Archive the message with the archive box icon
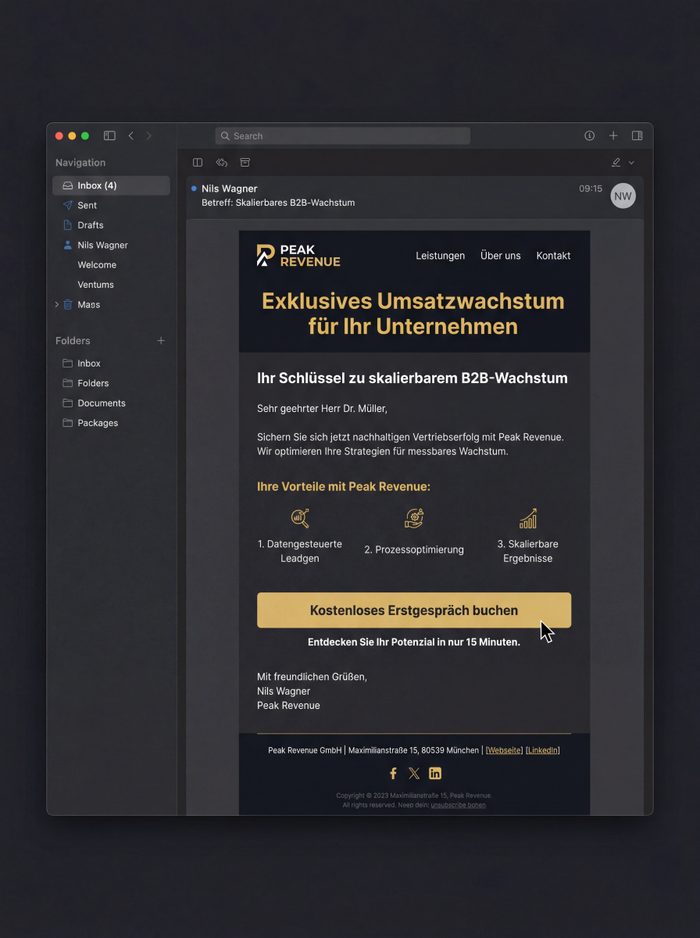 (245, 162)
